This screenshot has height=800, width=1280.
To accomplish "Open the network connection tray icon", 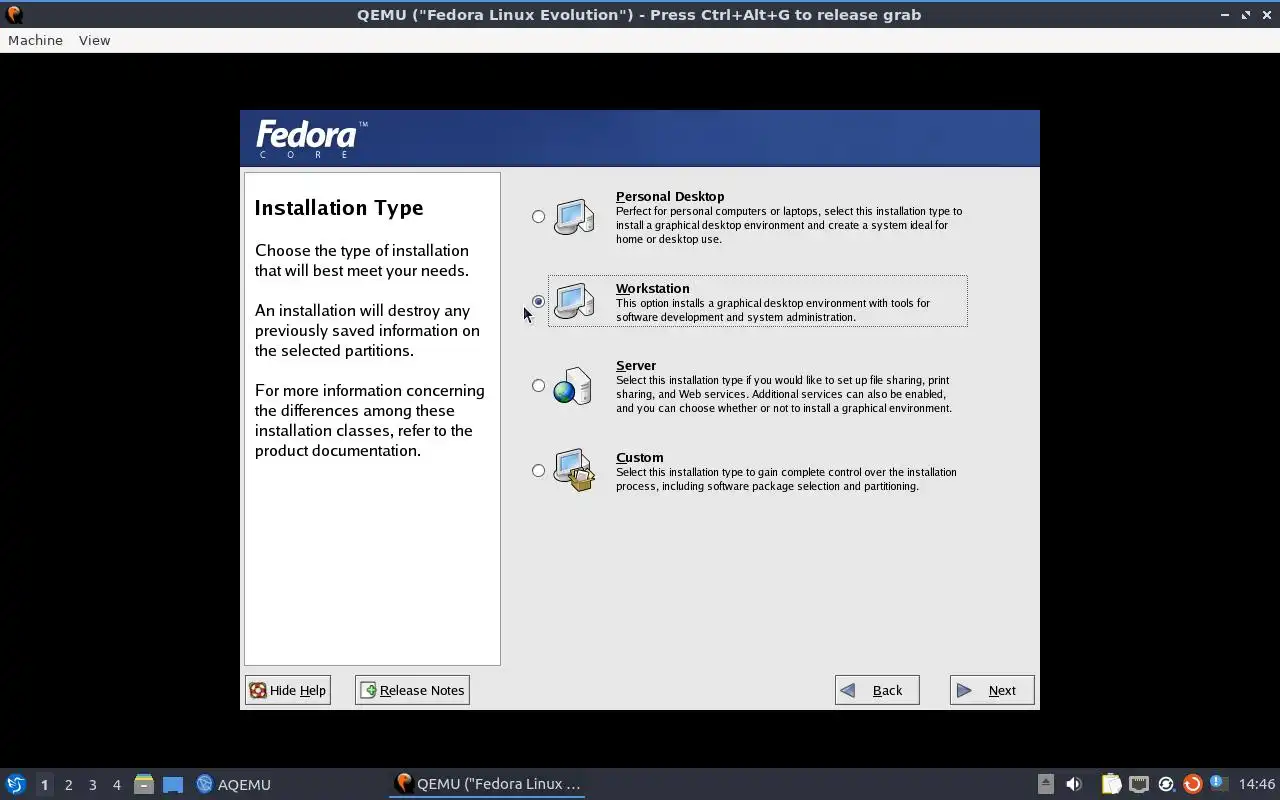I will coord(1139,784).
